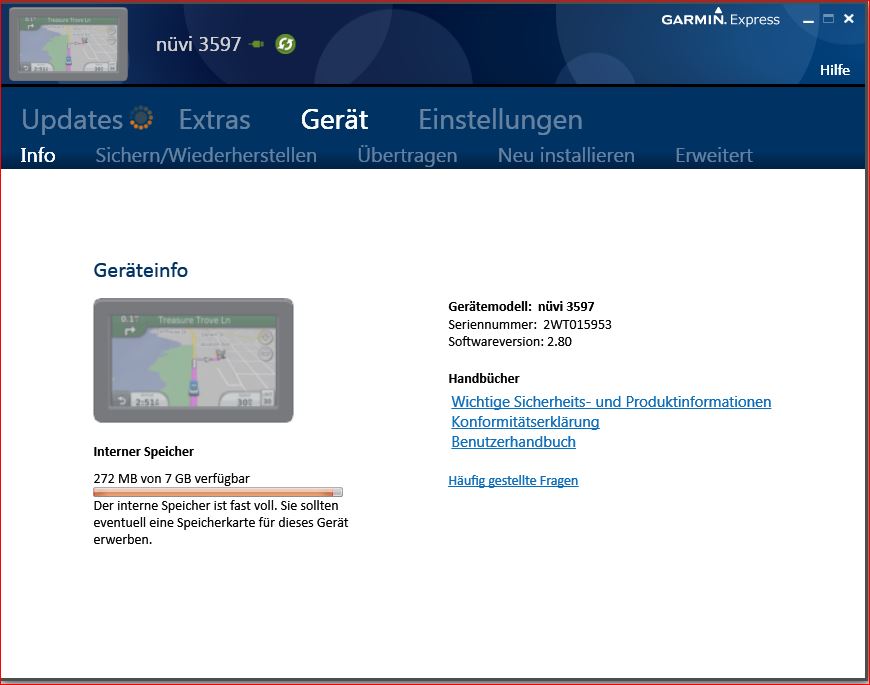The image size is (870, 685).
Task: Close the Garmin Express window
Action: pyautogui.click(x=849, y=19)
